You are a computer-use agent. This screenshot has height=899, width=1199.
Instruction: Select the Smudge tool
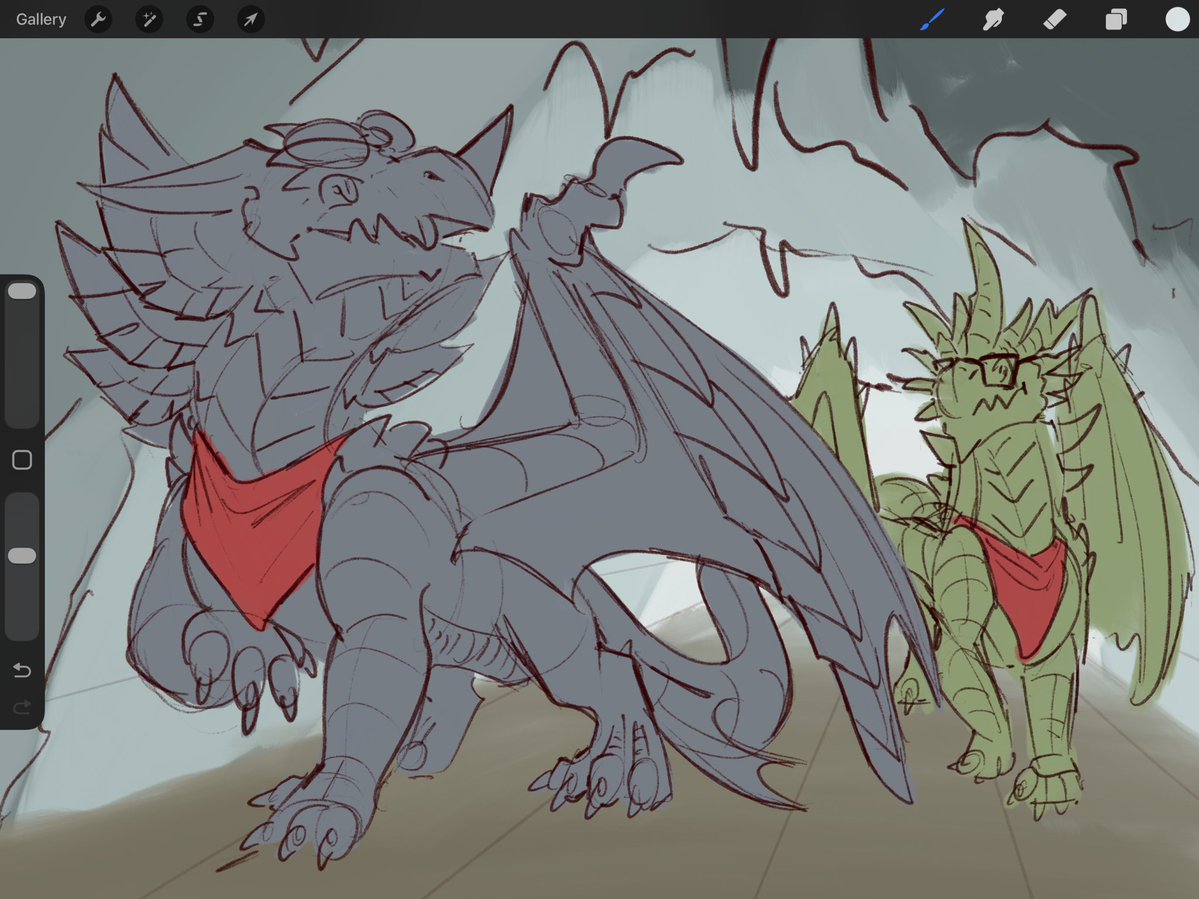[x=993, y=19]
